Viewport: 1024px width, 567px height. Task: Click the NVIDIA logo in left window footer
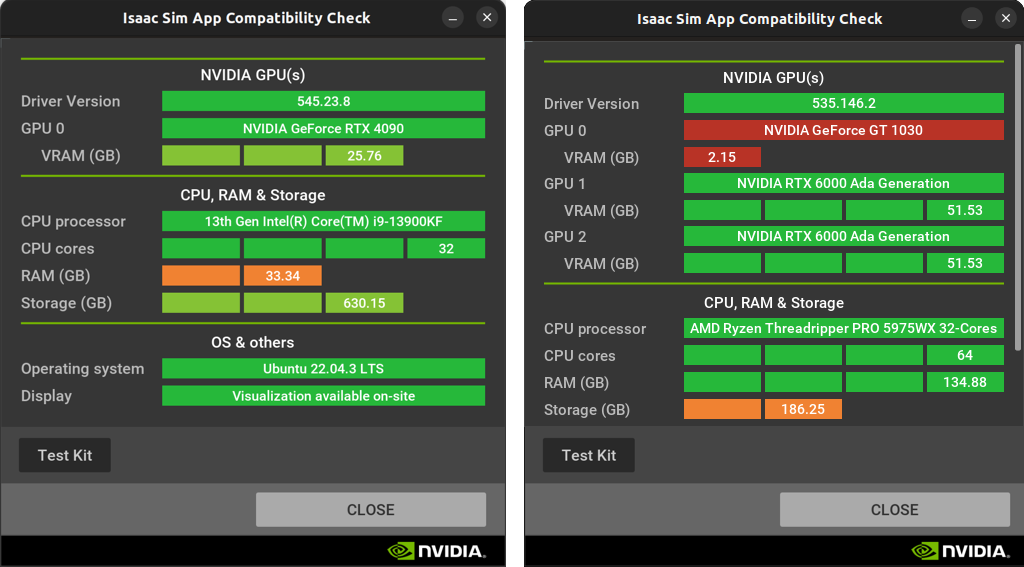(x=436, y=551)
